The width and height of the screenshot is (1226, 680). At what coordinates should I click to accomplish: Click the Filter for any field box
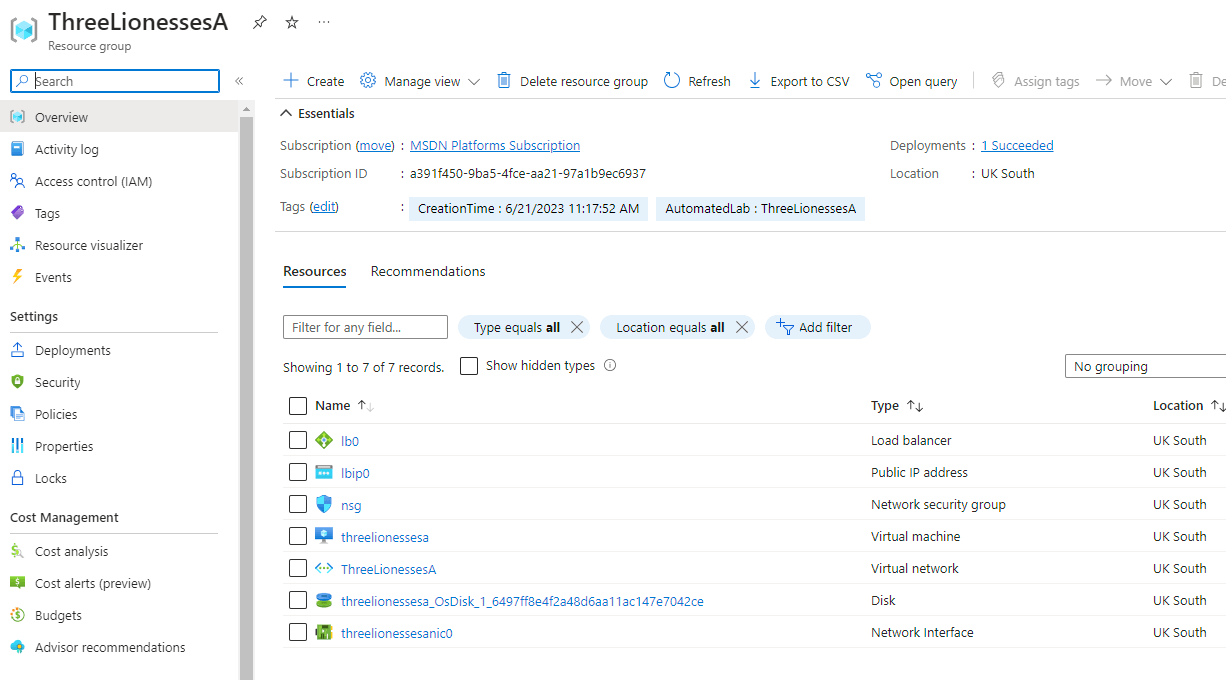point(365,327)
